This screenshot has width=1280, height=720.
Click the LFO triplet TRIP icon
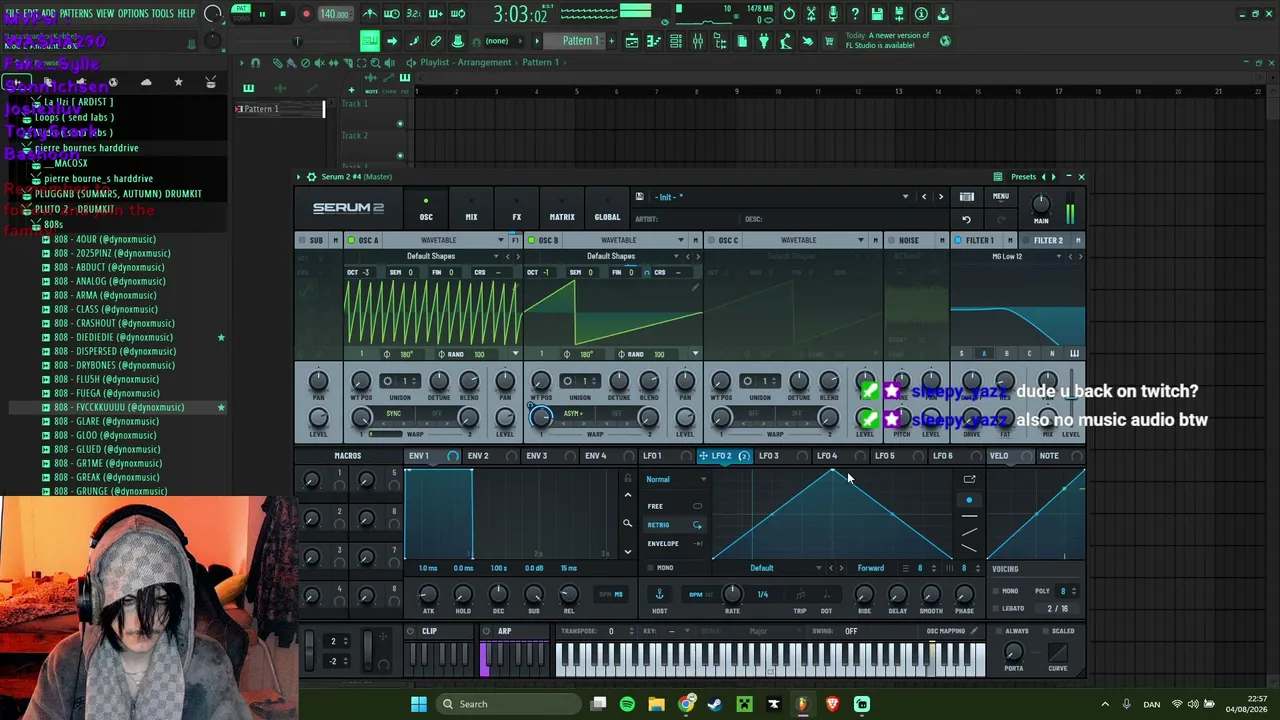800,595
